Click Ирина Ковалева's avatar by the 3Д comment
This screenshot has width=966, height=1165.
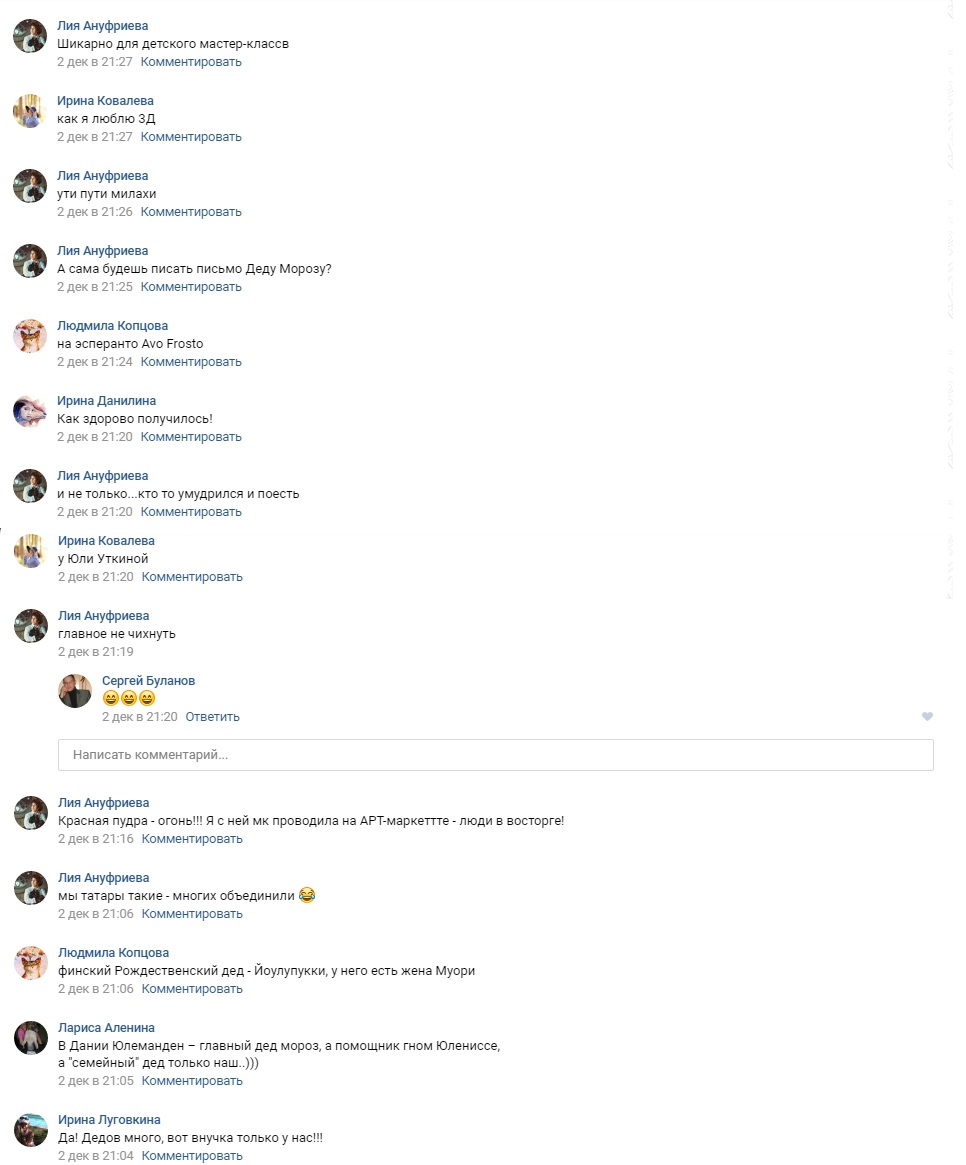tap(30, 111)
